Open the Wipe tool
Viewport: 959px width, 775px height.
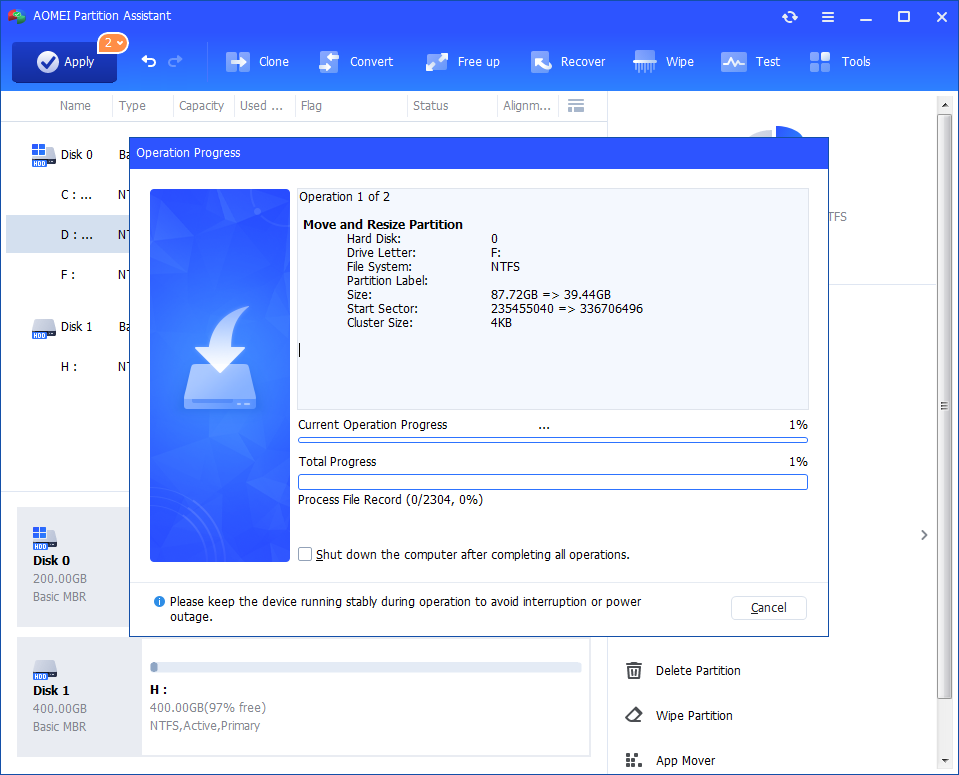point(663,62)
